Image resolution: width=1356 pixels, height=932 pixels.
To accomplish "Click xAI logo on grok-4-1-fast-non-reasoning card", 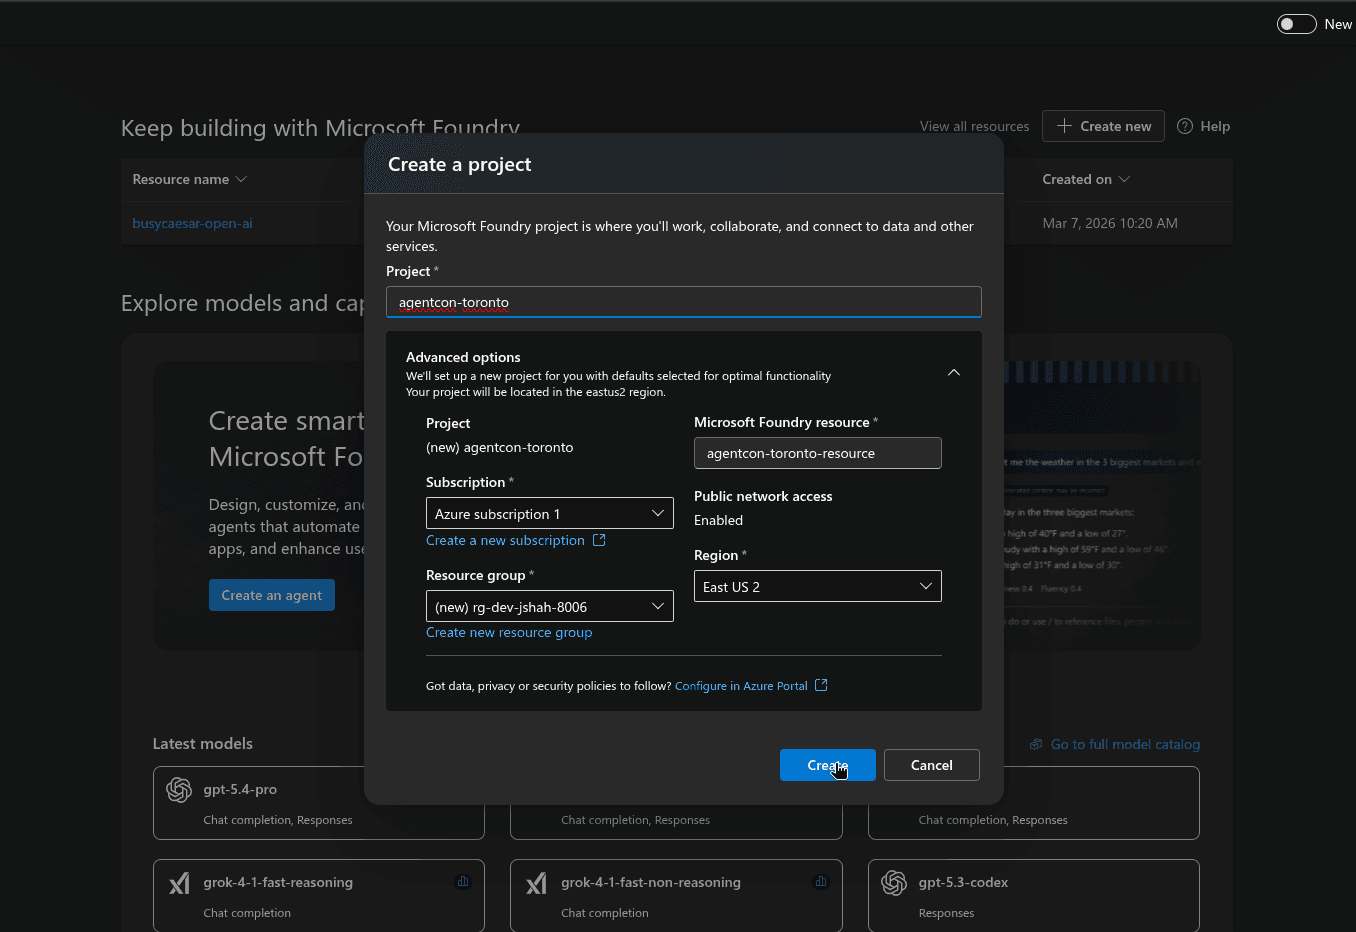I will coord(537,883).
